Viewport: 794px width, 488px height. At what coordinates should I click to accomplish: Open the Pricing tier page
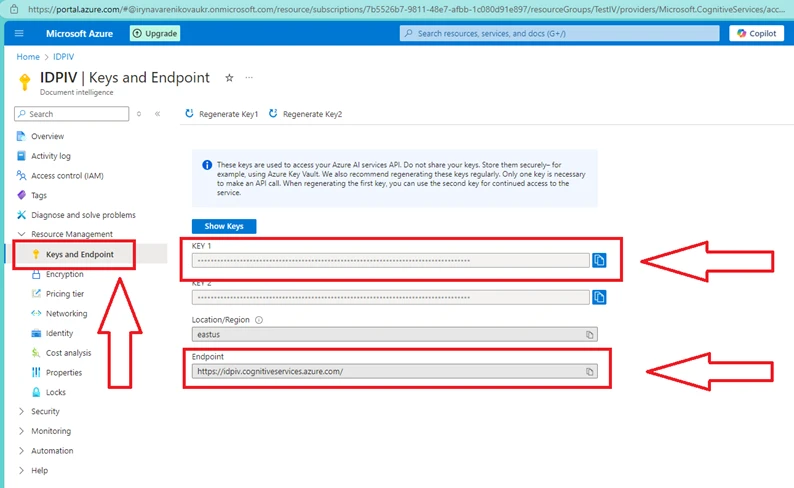65,294
